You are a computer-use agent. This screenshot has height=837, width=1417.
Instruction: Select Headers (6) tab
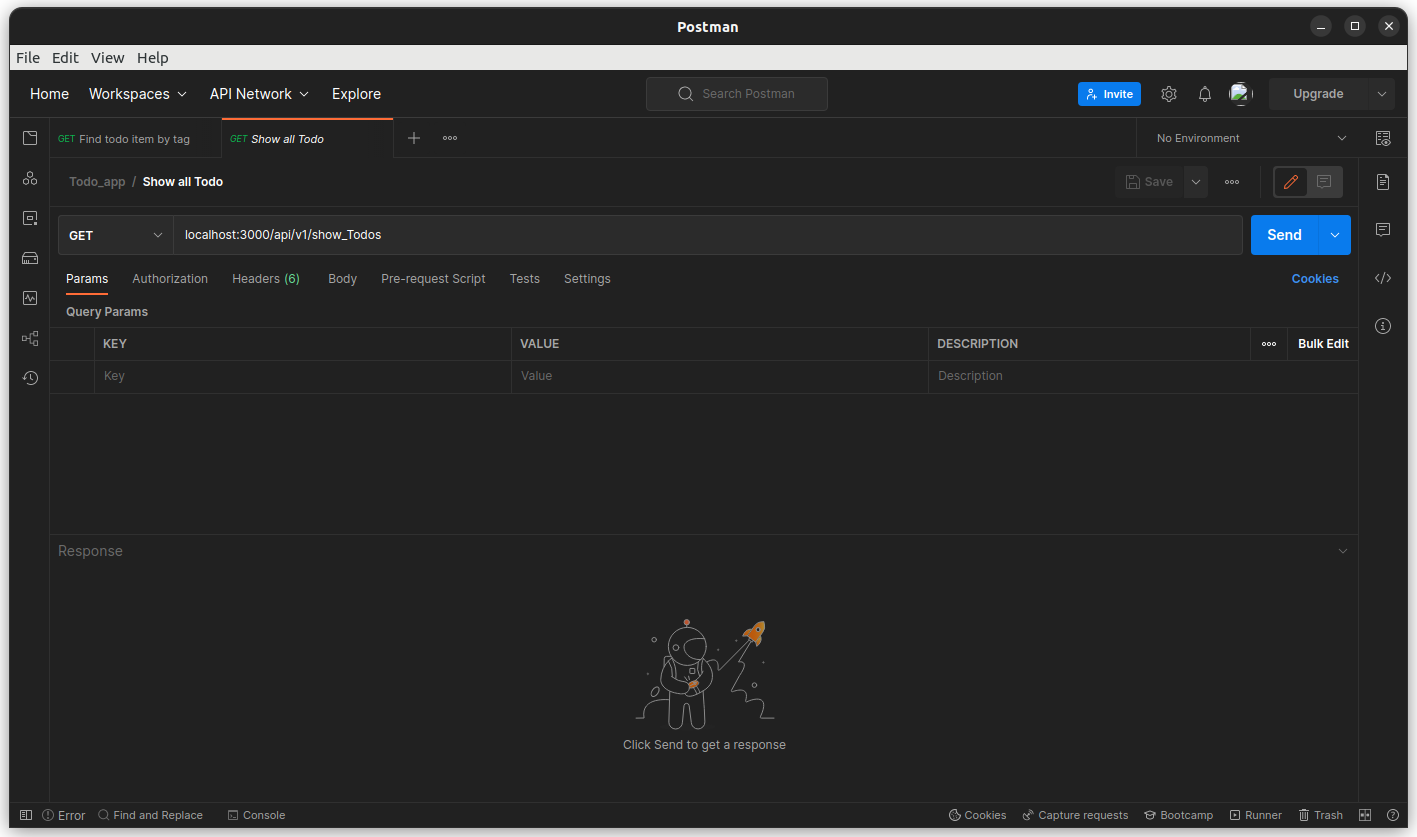[266, 279]
